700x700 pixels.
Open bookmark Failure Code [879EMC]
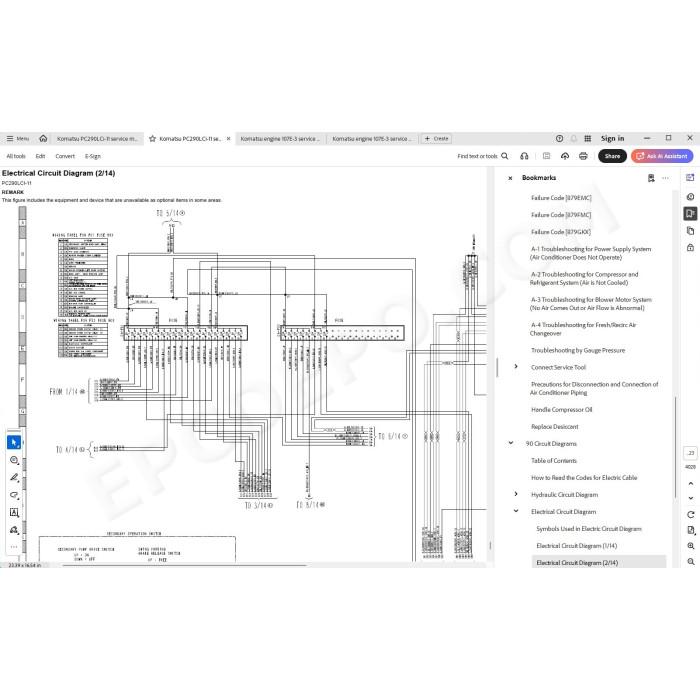point(561,198)
